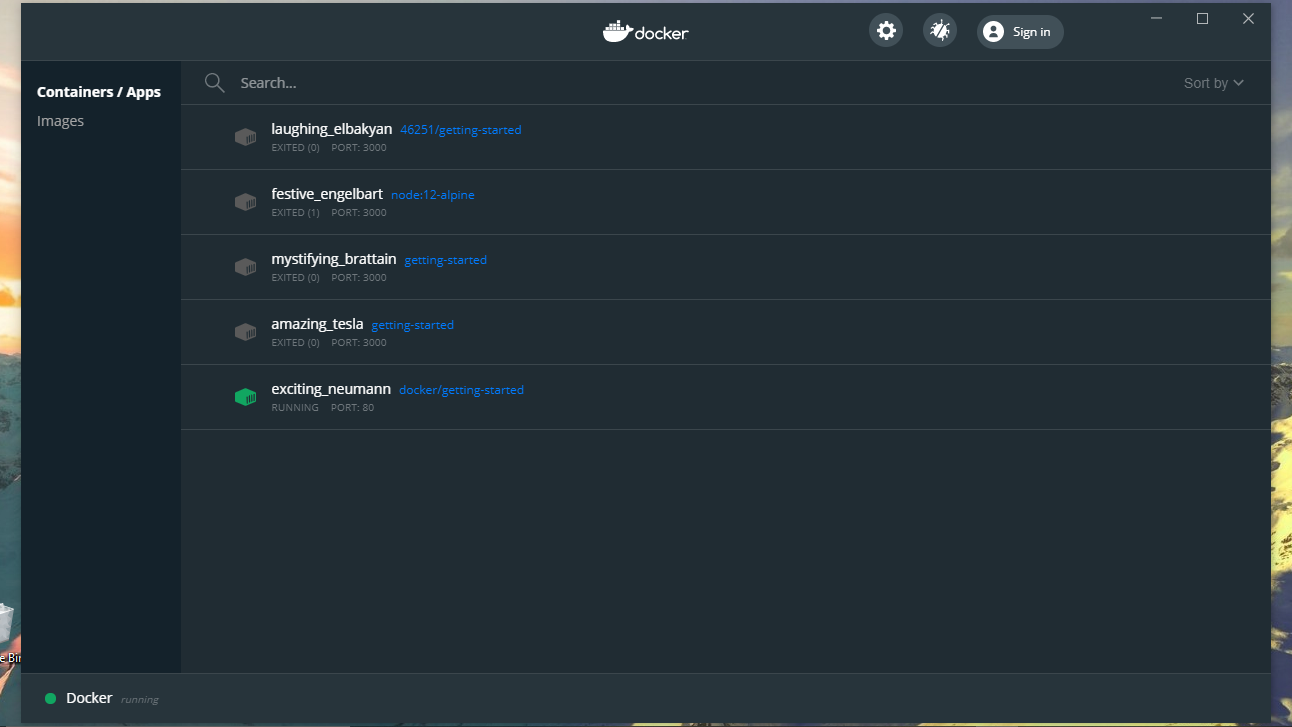The width and height of the screenshot is (1292, 727).
Task: Open the Sort by dropdown
Action: coord(1214,83)
